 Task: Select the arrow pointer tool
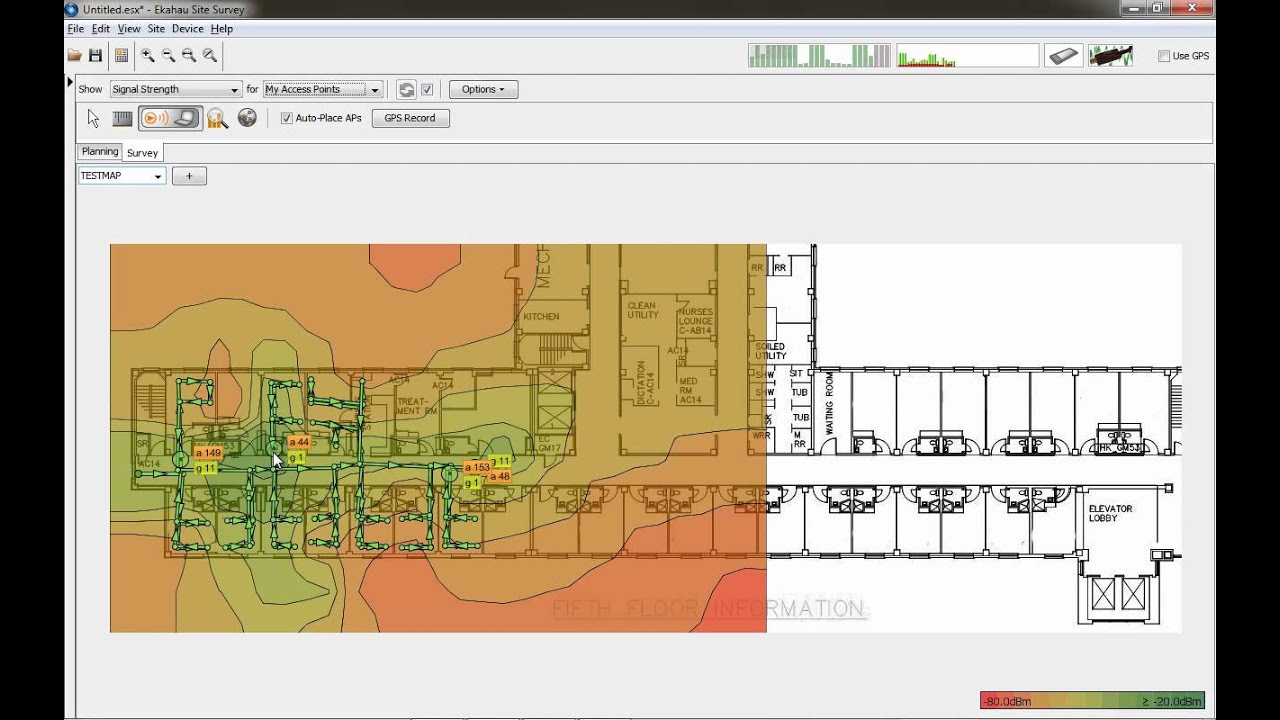[x=94, y=118]
